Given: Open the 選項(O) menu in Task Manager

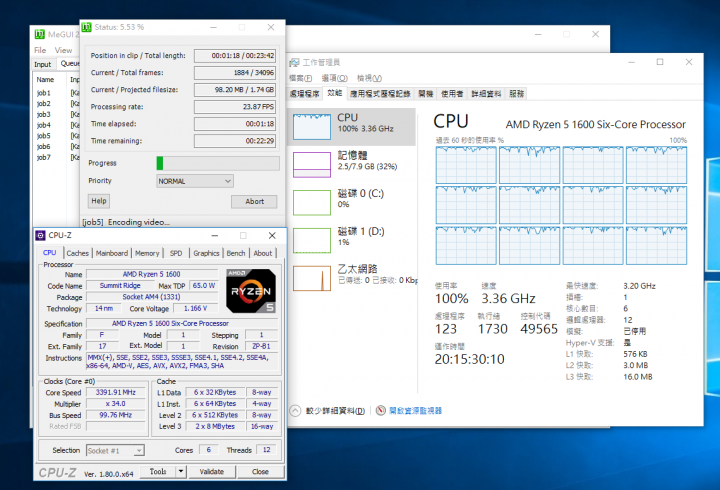Looking at the screenshot, I should (x=334, y=78).
